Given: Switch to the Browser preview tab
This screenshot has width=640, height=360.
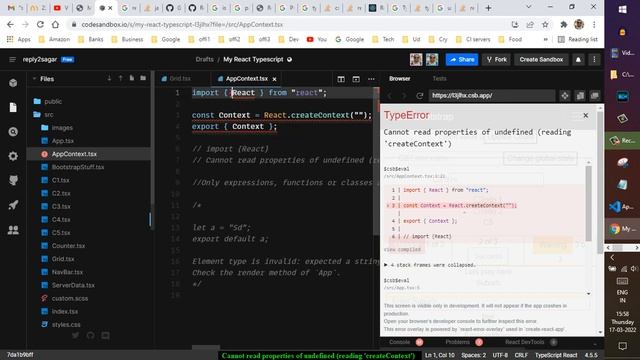Looking at the screenshot, I should coord(400,78).
